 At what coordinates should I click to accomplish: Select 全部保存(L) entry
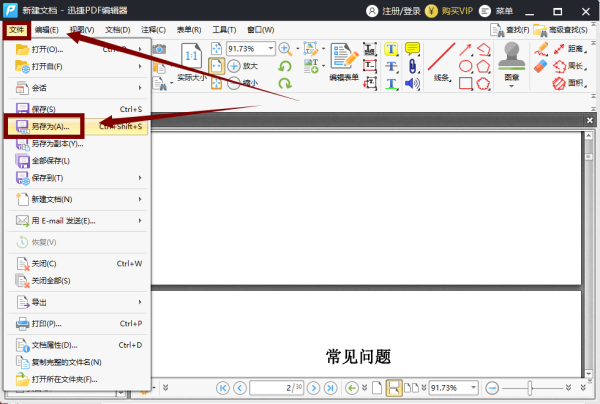(77, 161)
